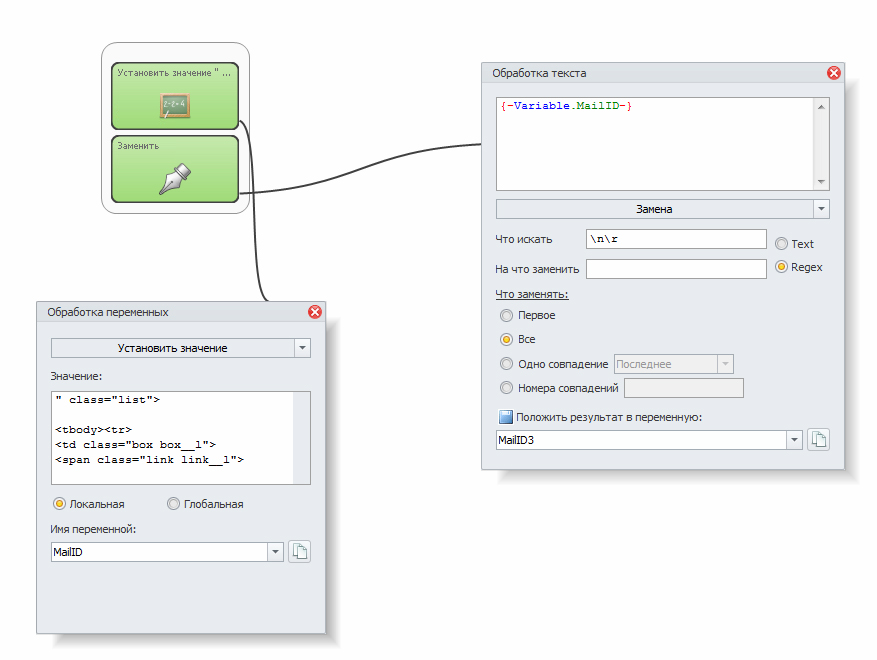Click the chalkboard icon in the set value block

click(174, 106)
